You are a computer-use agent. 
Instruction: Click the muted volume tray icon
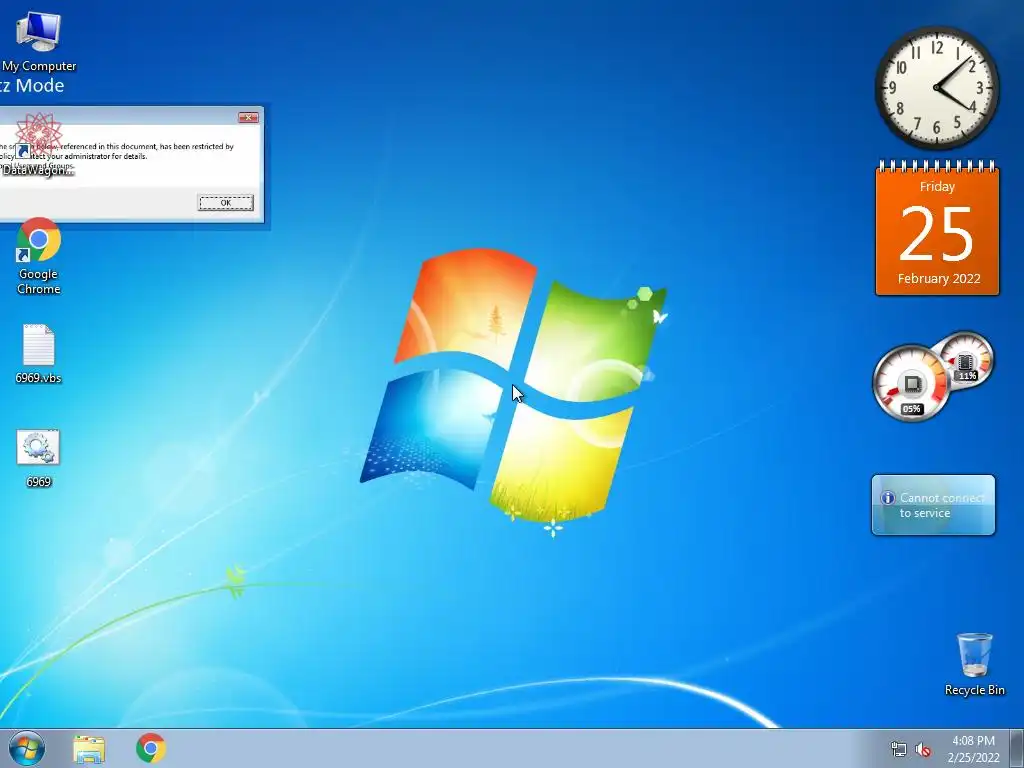tap(923, 749)
